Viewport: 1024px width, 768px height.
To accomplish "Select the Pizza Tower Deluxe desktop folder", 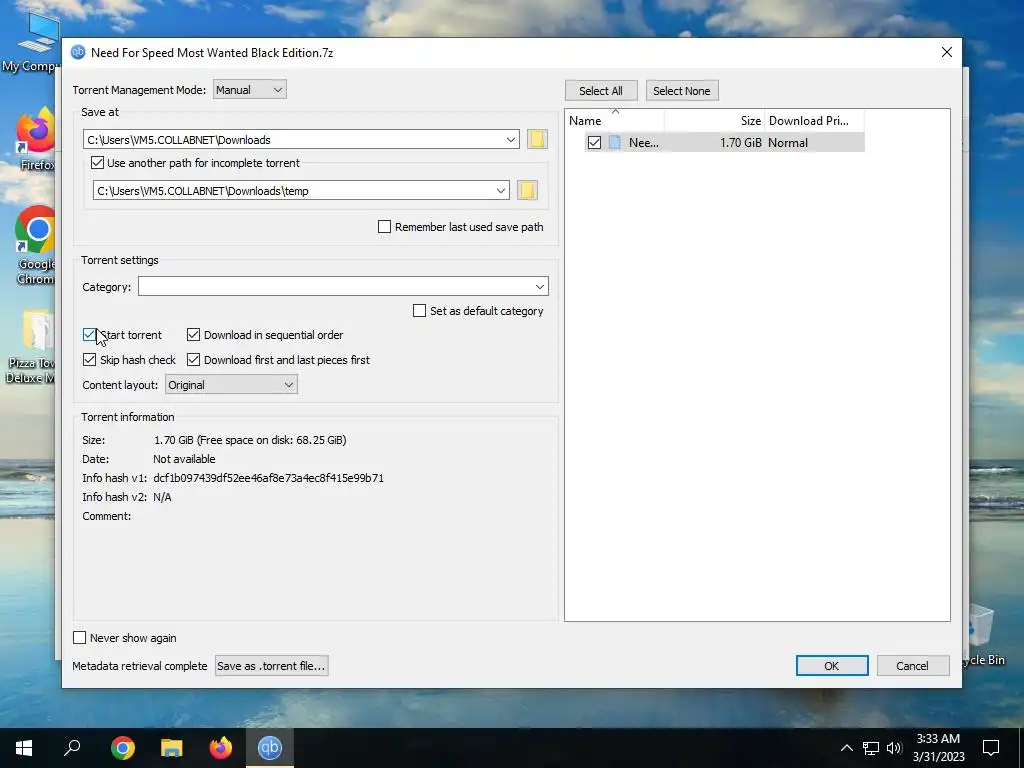I will [x=31, y=346].
